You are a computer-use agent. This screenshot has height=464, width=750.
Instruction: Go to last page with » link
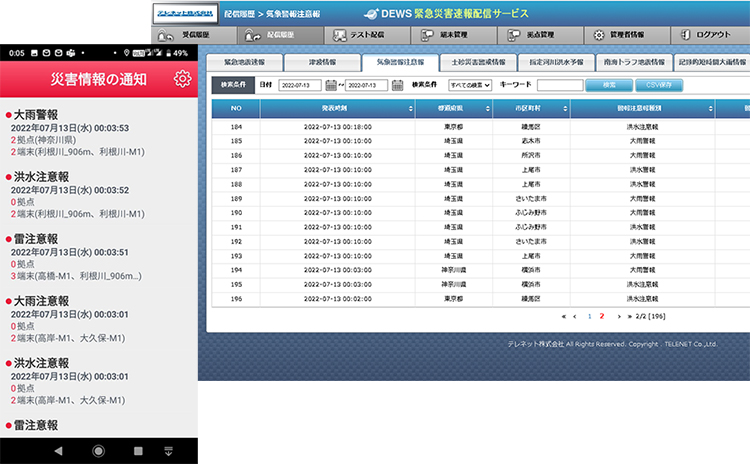[629, 316]
